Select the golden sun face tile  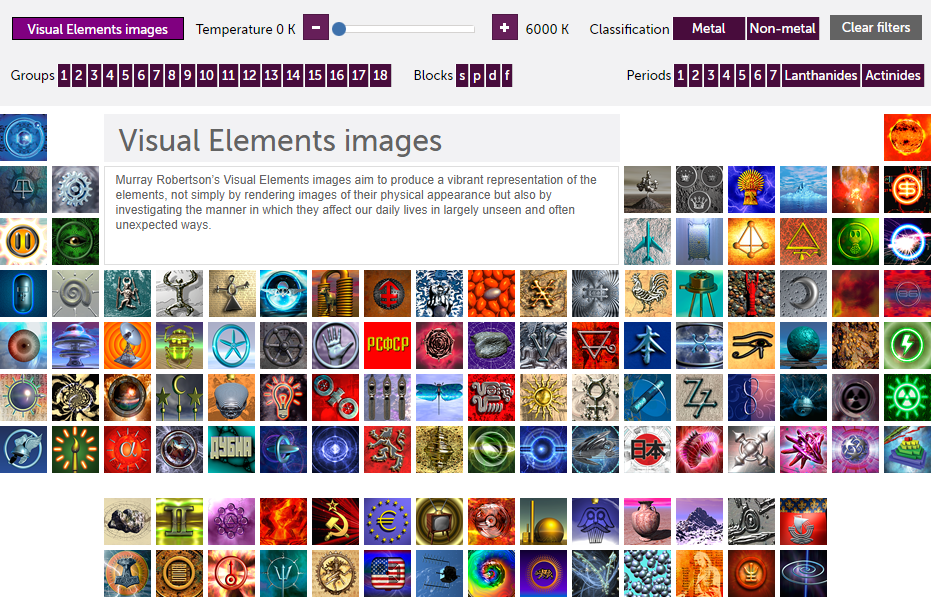[x=543, y=397]
